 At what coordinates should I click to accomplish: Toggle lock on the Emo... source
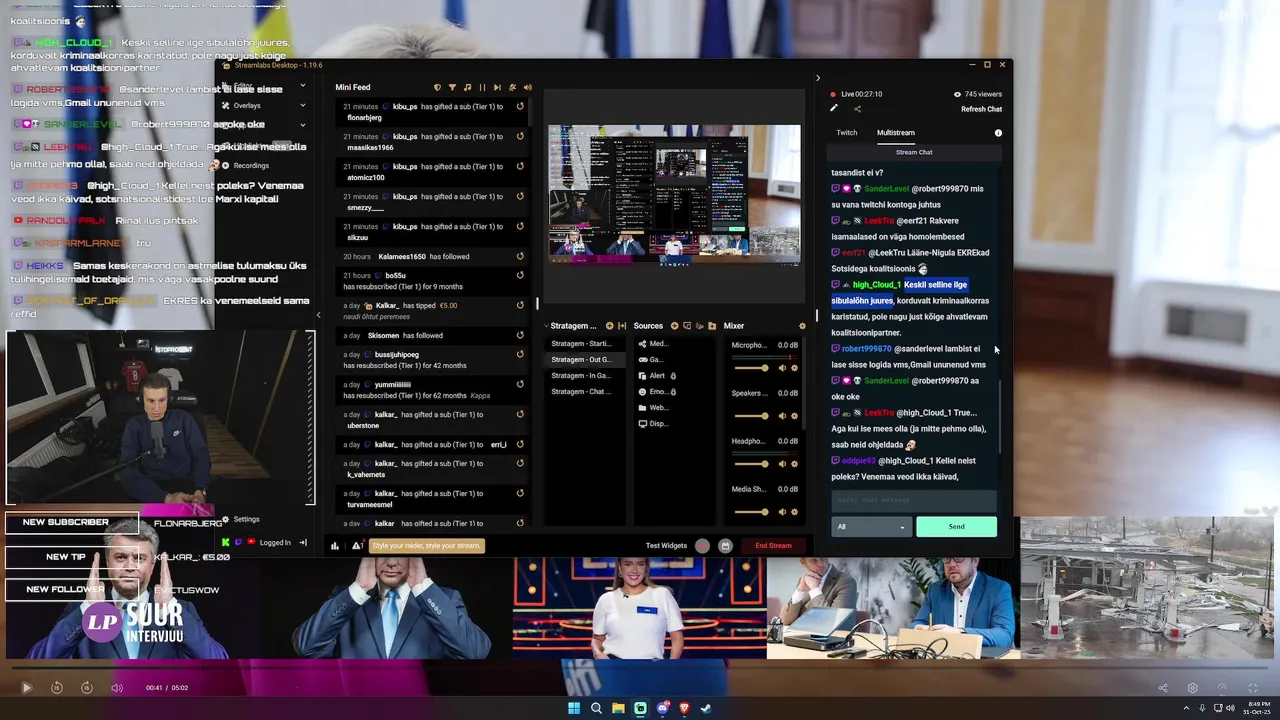(673, 392)
